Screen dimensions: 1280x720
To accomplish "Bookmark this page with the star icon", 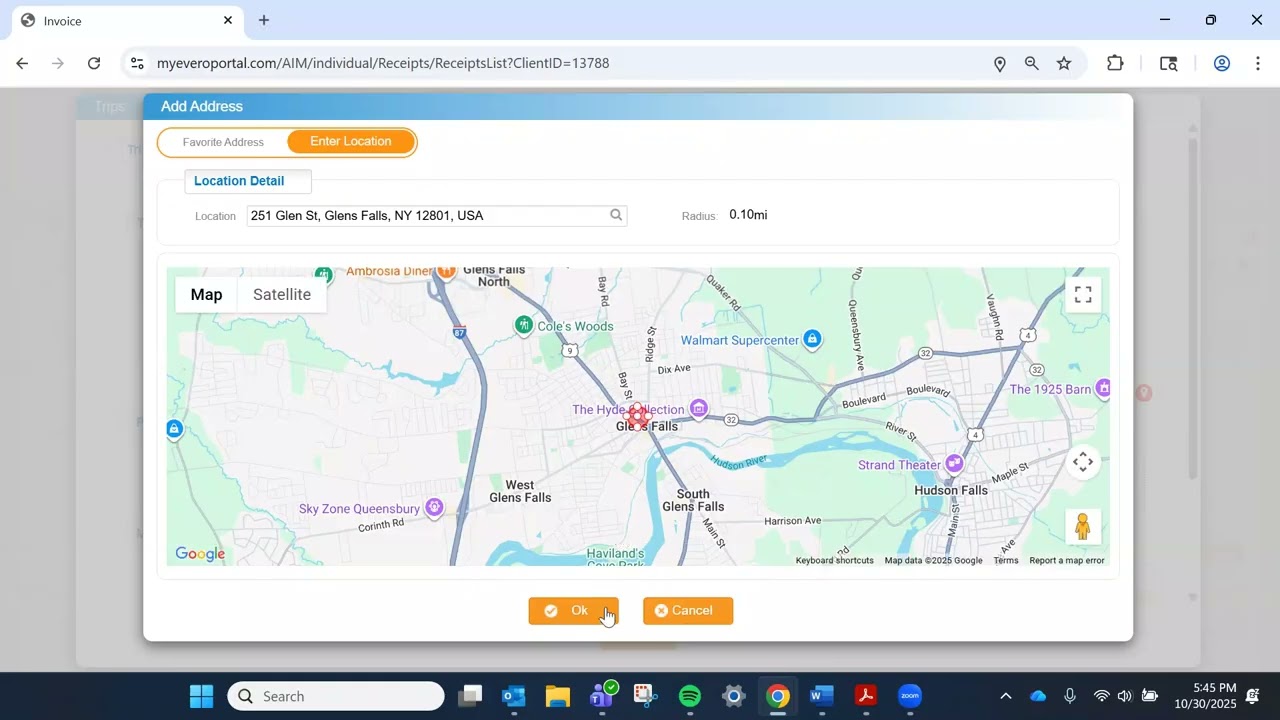I will pos(1064,63).
